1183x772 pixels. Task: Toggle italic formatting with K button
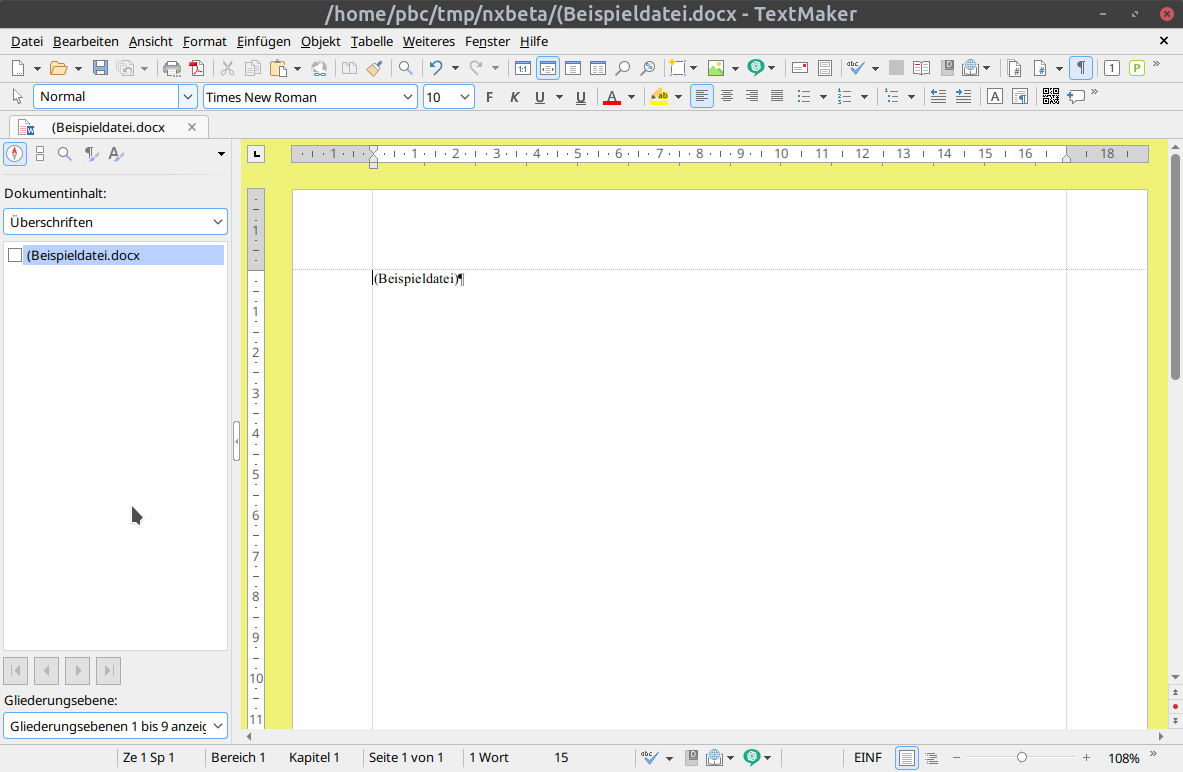(515, 97)
